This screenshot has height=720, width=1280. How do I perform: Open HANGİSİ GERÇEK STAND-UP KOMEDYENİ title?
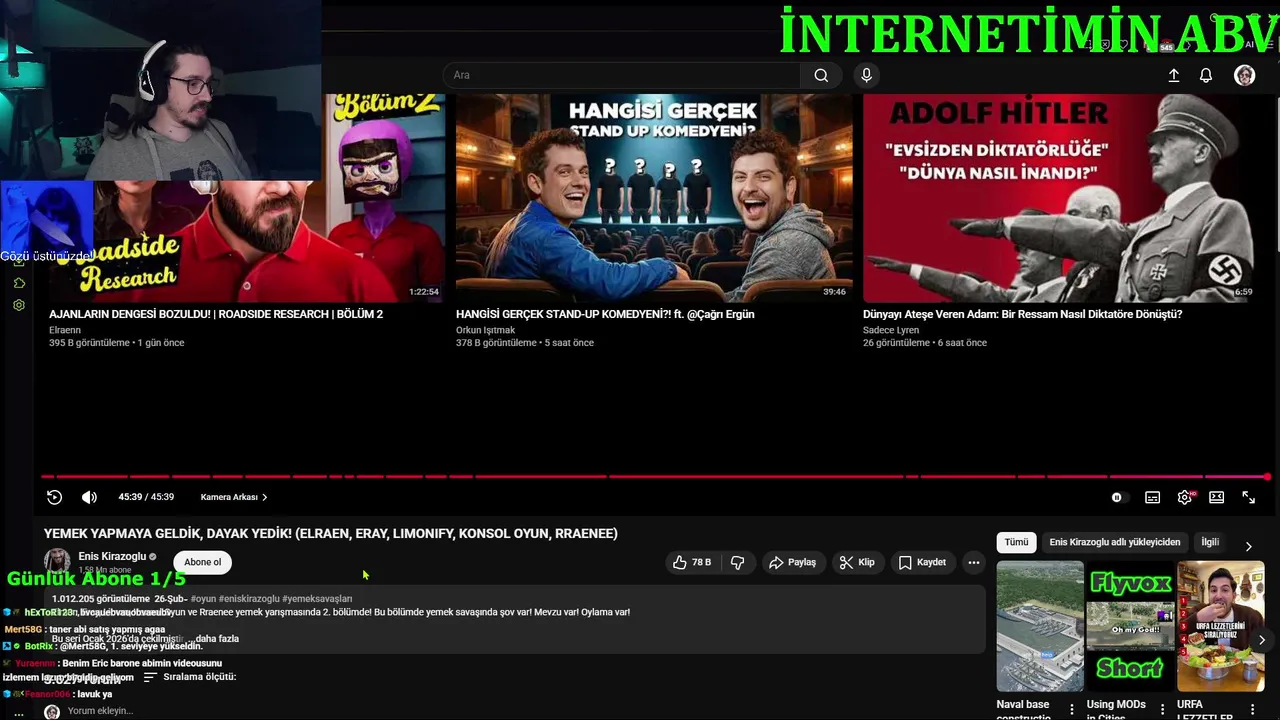tap(605, 314)
